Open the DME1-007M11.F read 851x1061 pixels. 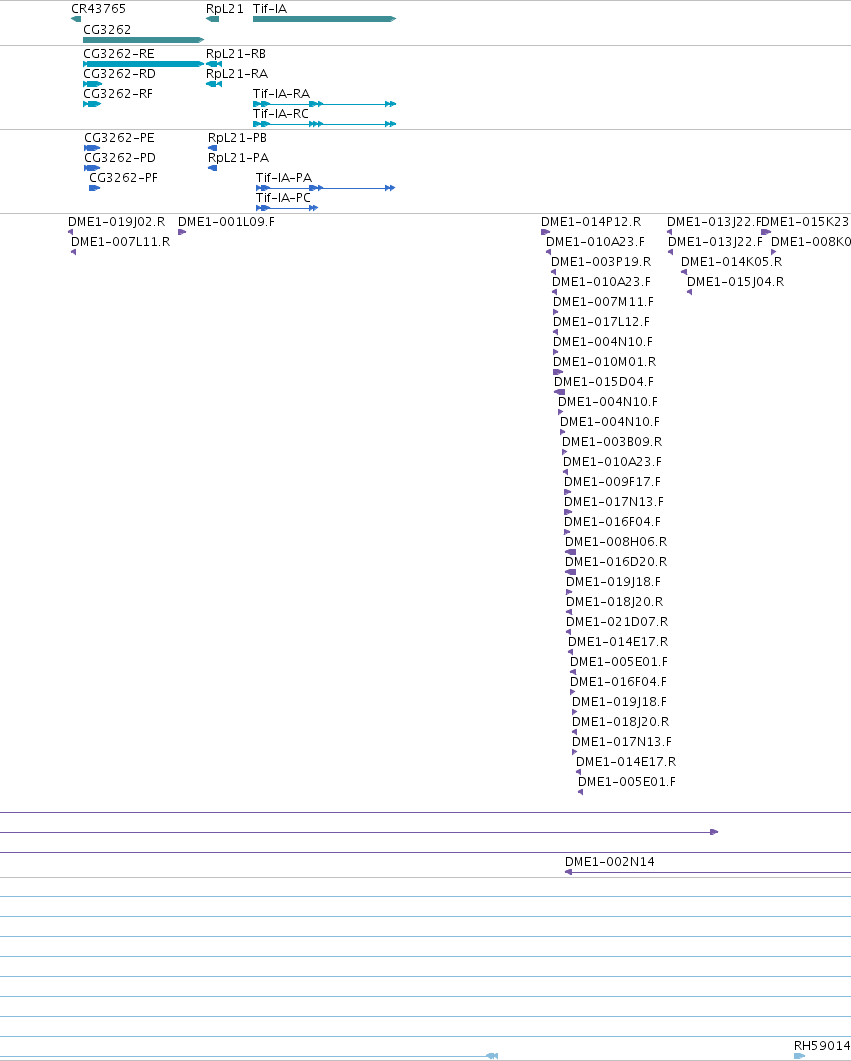555,312
